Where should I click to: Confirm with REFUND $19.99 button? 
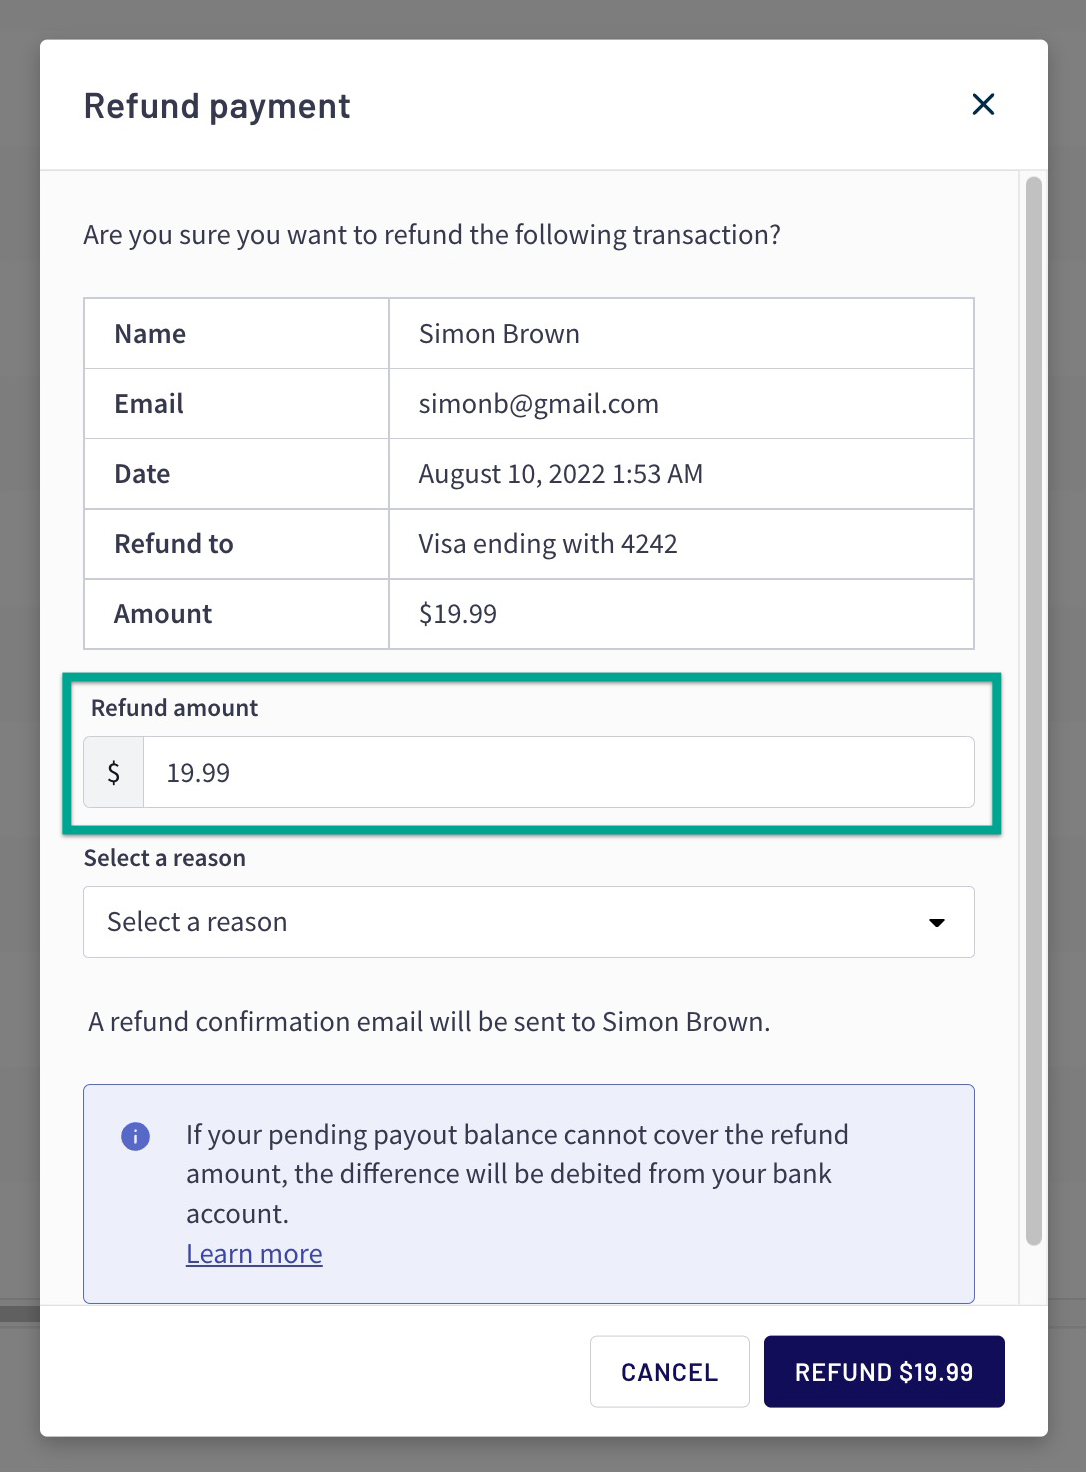[x=884, y=1372]
